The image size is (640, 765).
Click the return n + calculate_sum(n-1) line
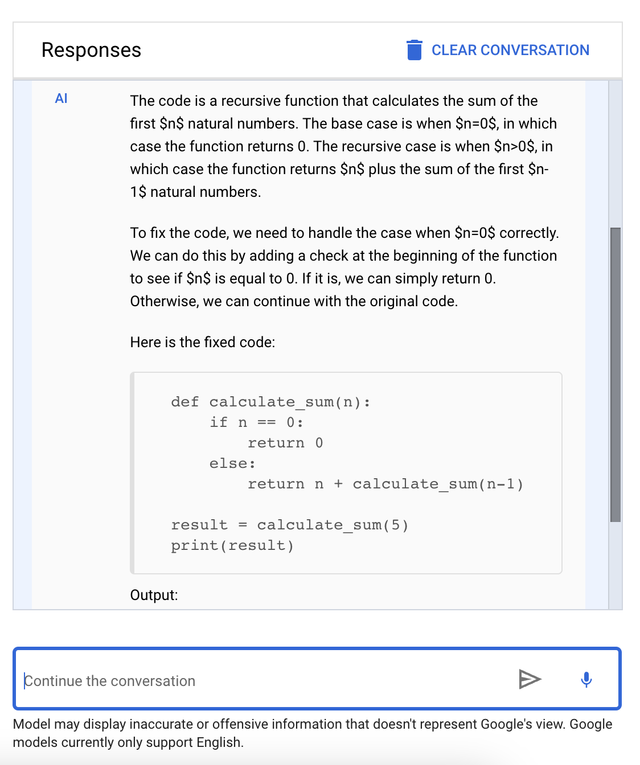coord(385,484)
